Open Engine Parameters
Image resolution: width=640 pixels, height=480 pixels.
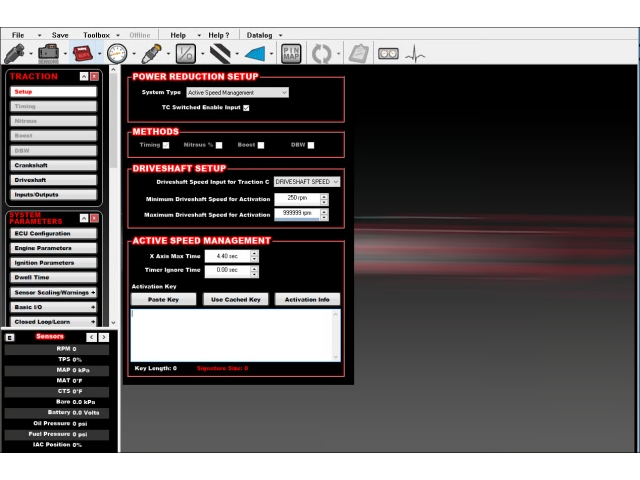[x=53, y=248]
